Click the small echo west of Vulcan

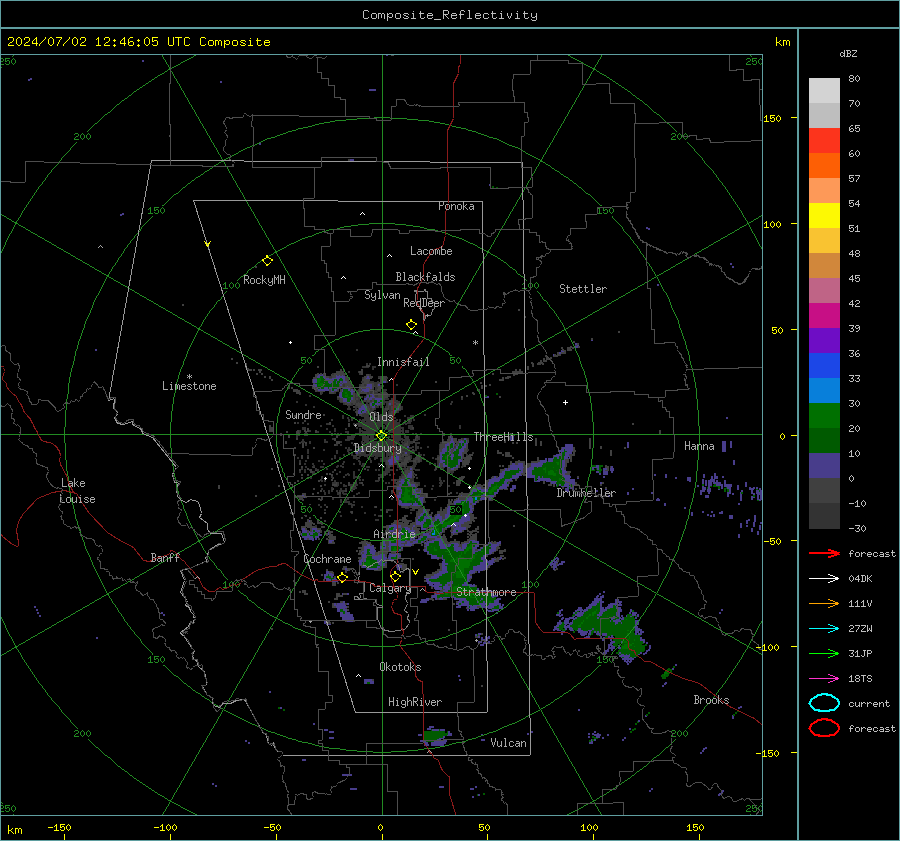coord(436,735)
